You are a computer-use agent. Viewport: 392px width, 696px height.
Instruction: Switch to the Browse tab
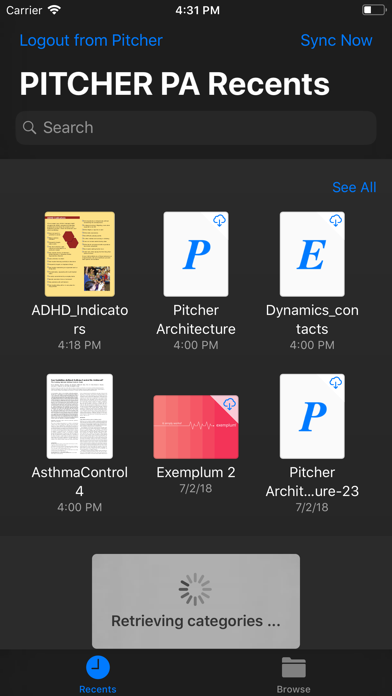pyautogui.click(x=293, y=675)
